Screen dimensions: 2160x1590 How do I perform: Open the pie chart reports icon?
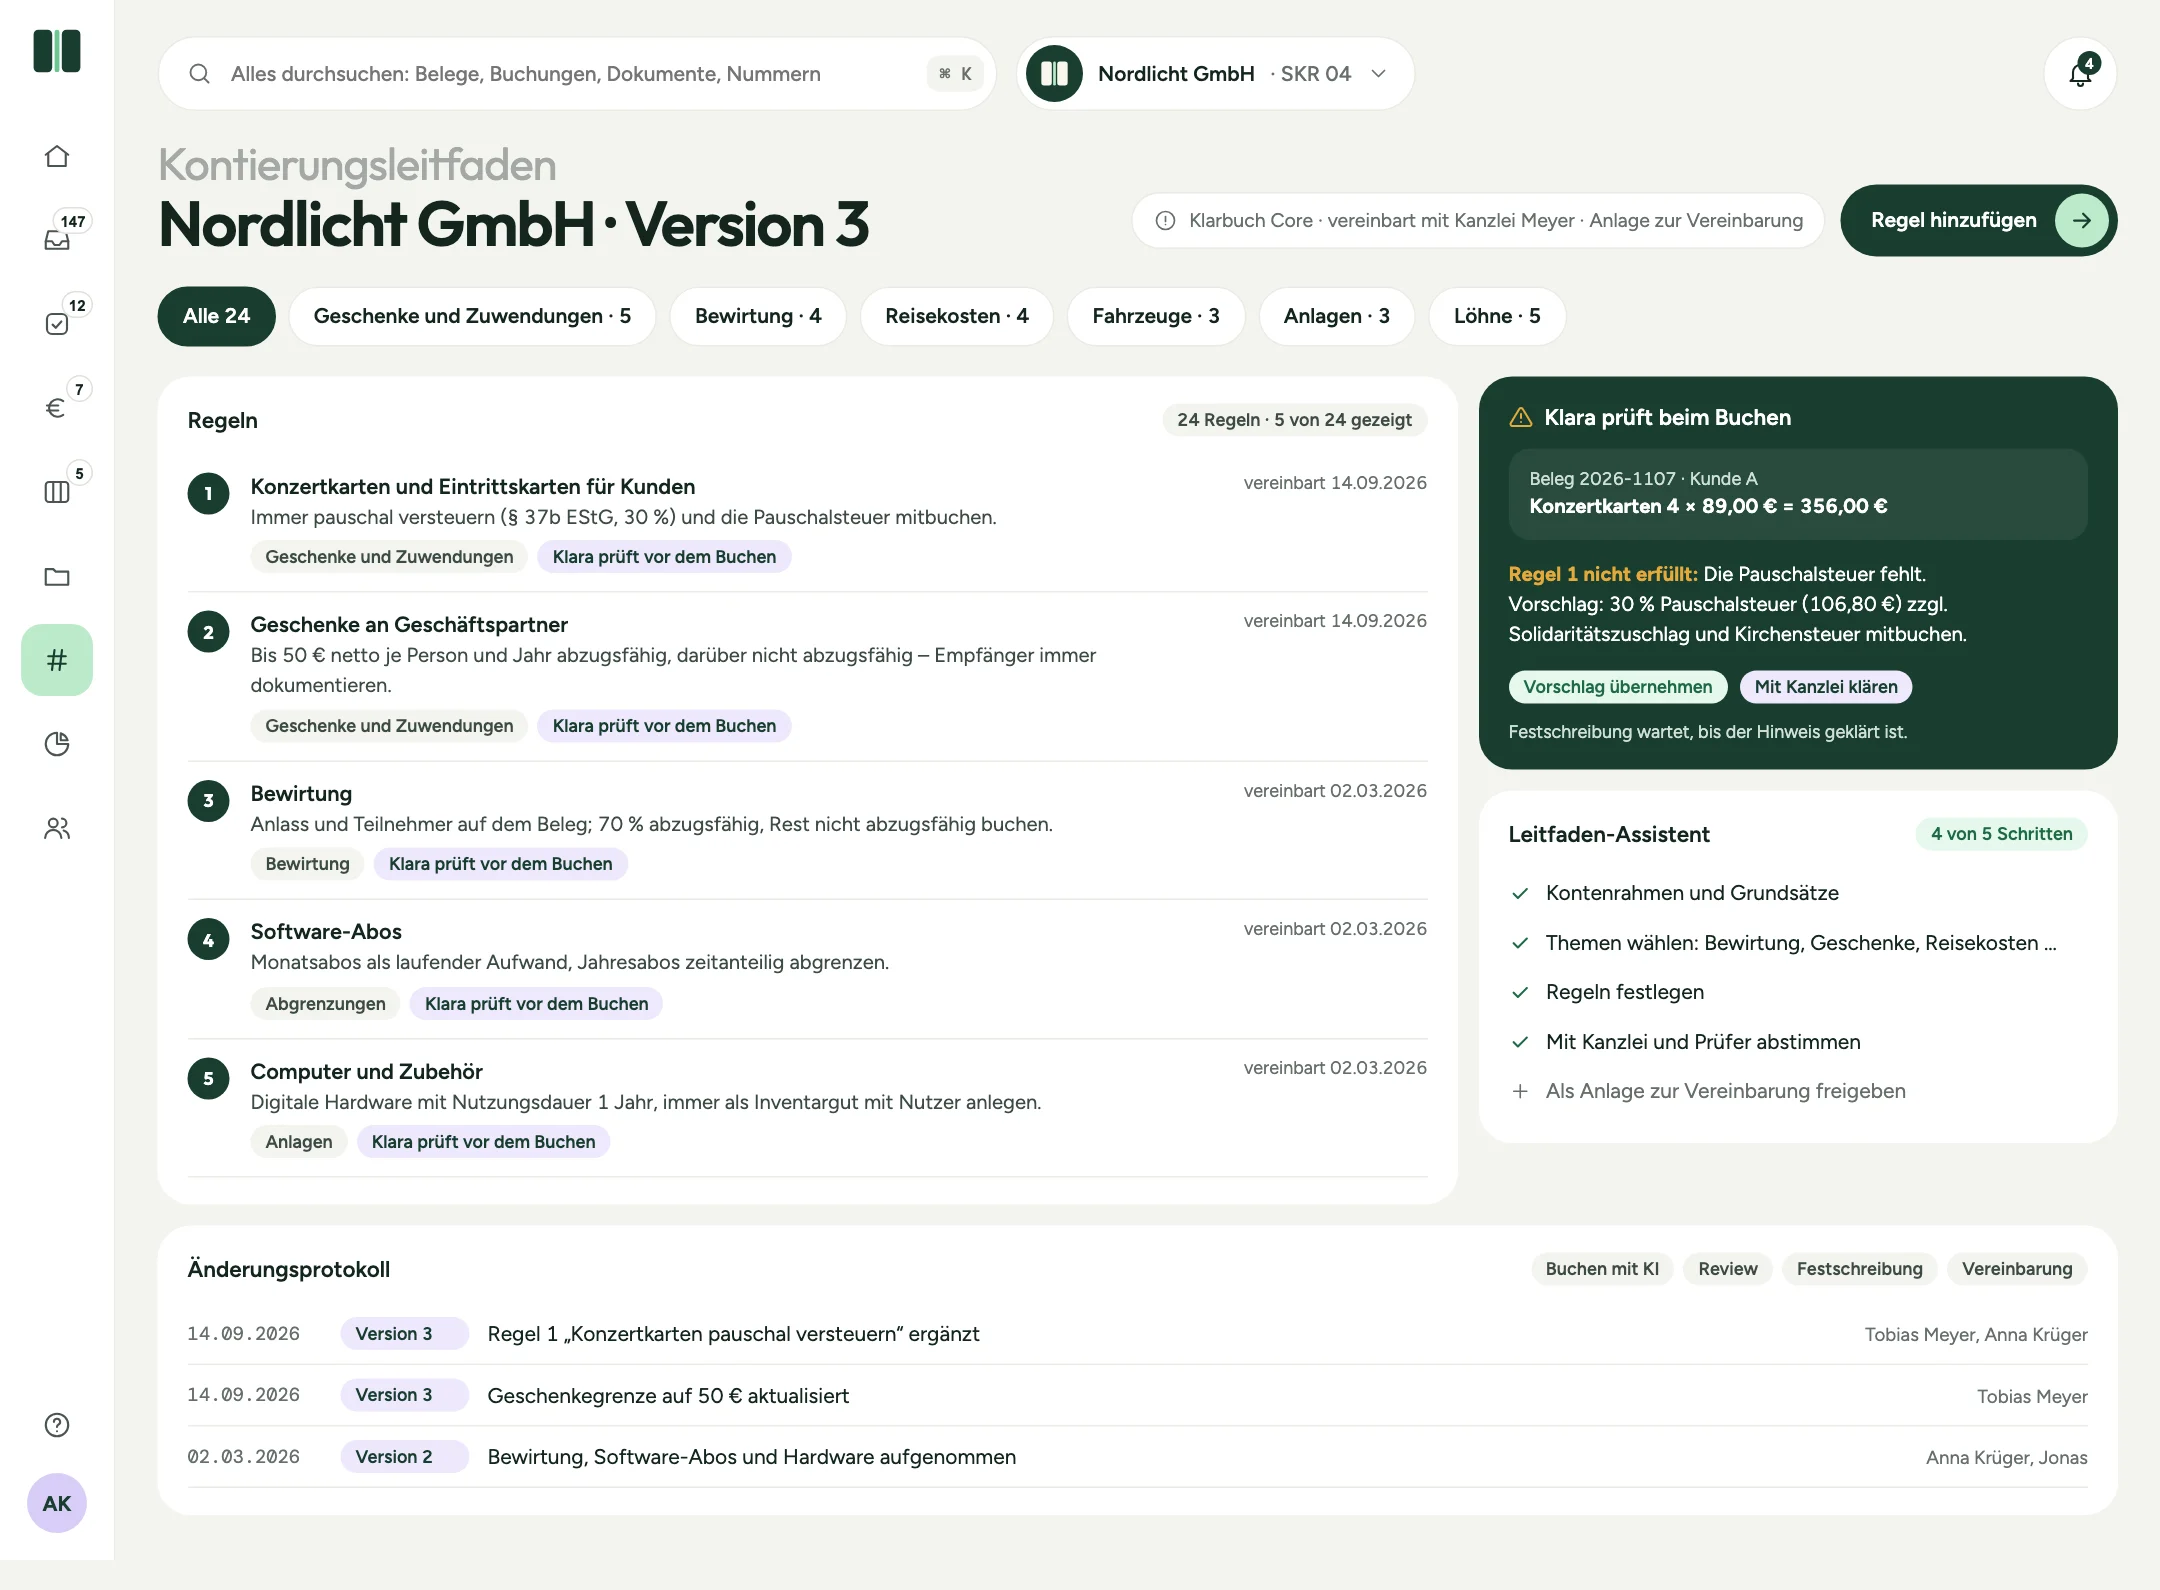point(57,744)
